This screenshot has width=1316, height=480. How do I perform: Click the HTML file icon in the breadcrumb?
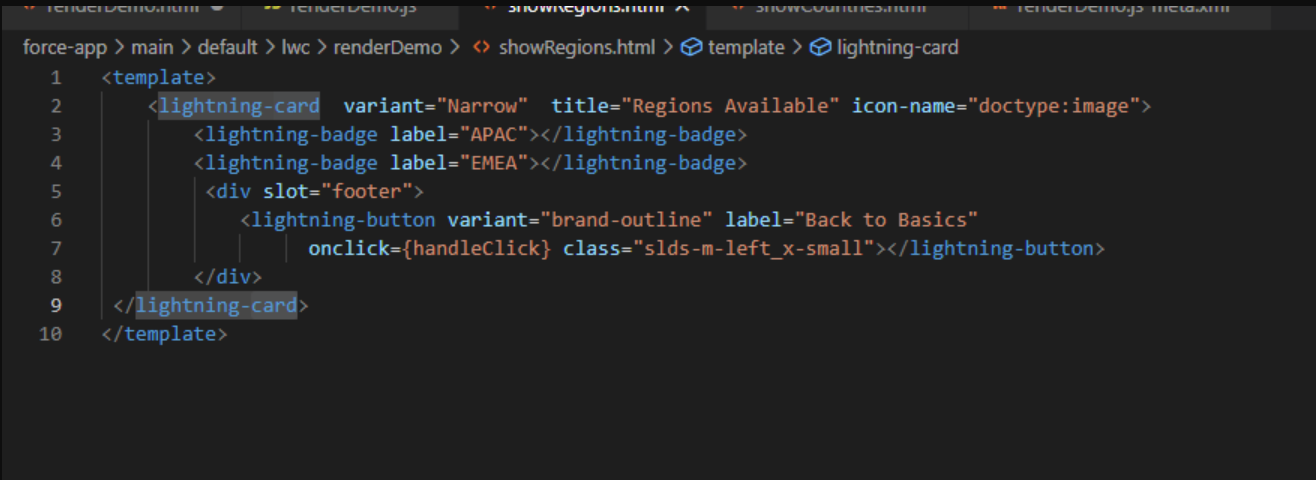pos(481,47)
